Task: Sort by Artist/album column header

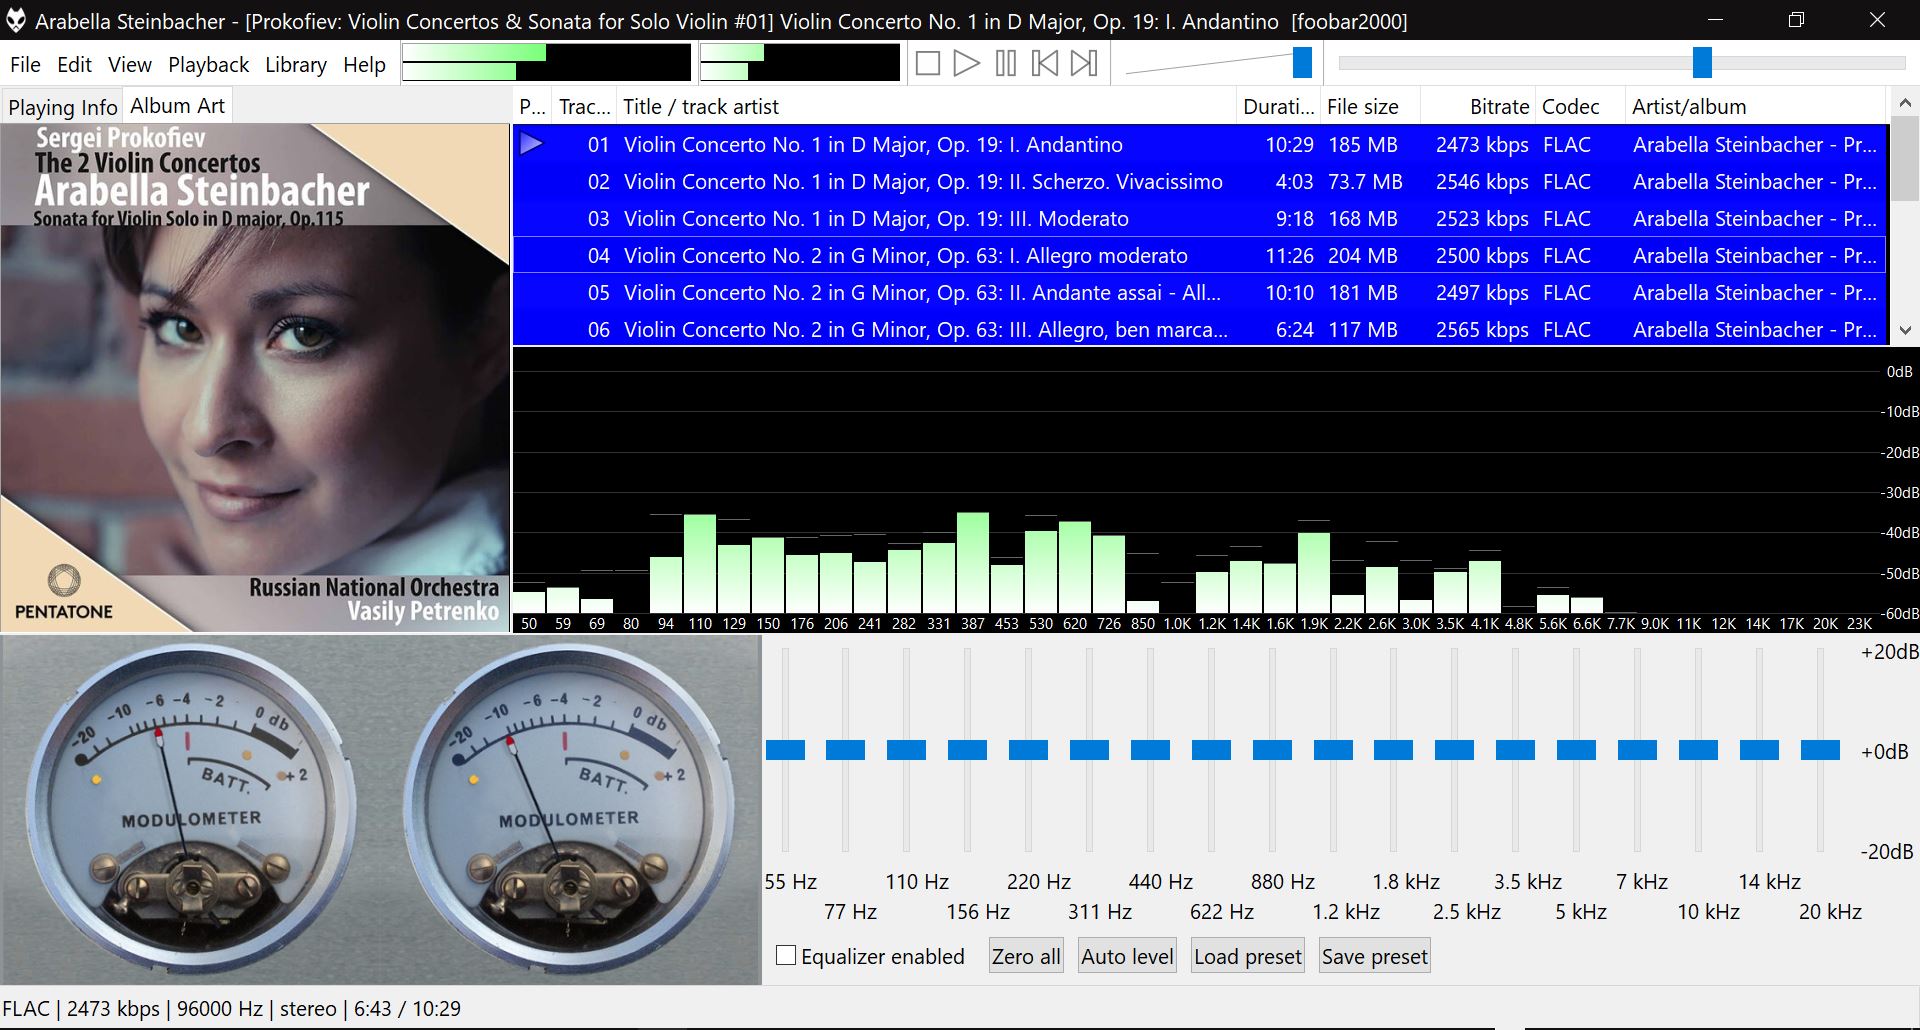Action: 1755,107
